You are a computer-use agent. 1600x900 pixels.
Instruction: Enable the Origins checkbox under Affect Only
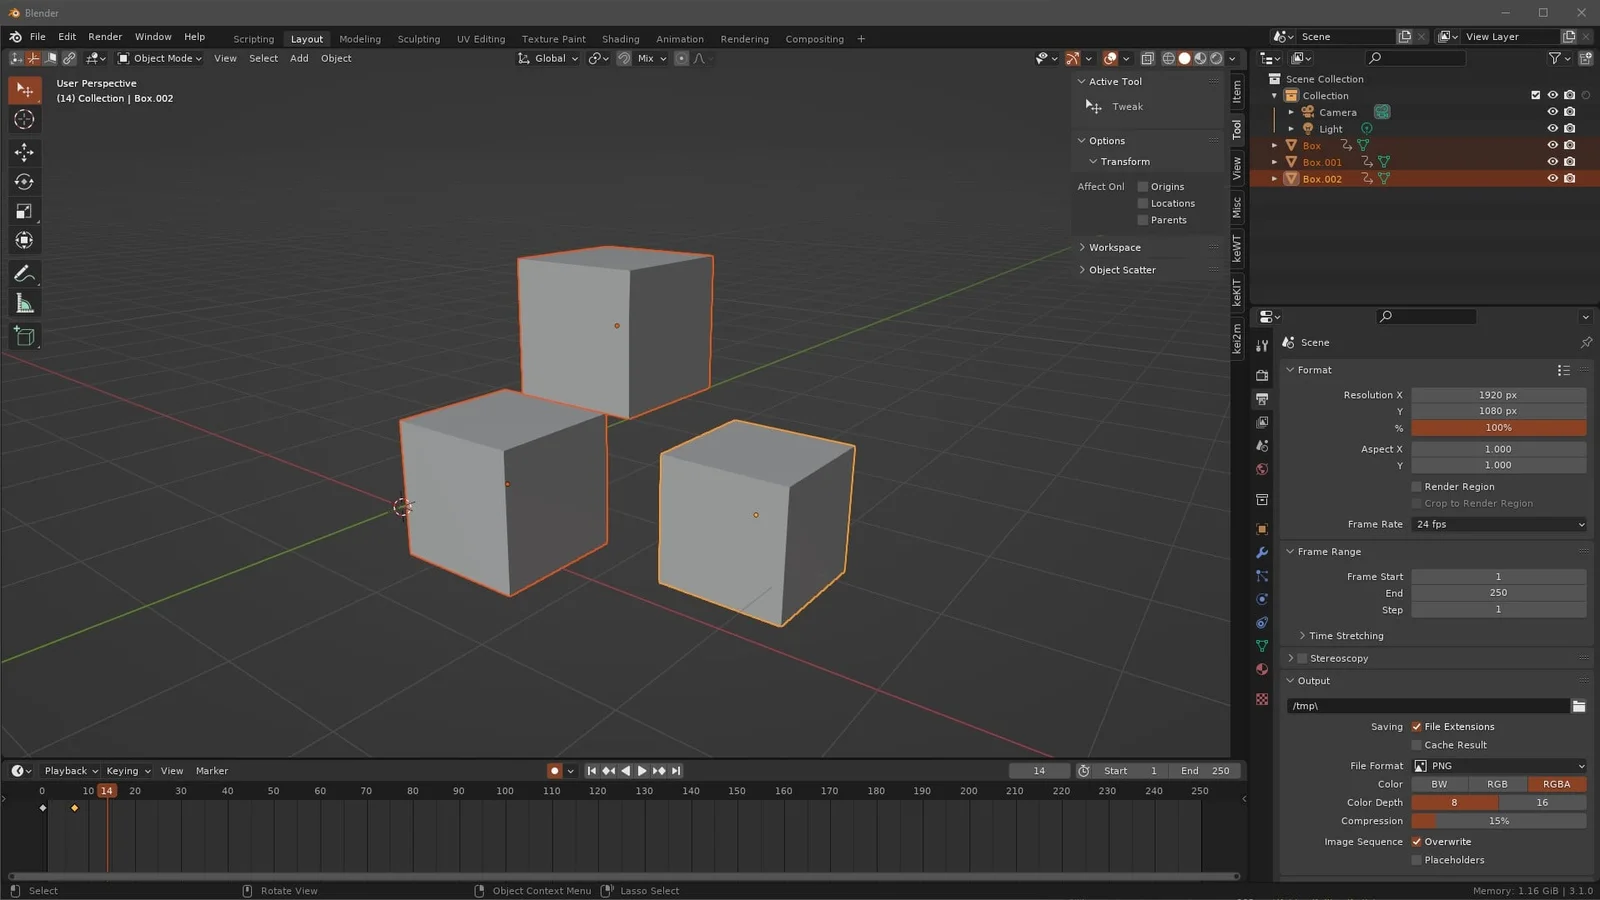coord(1141,186)
